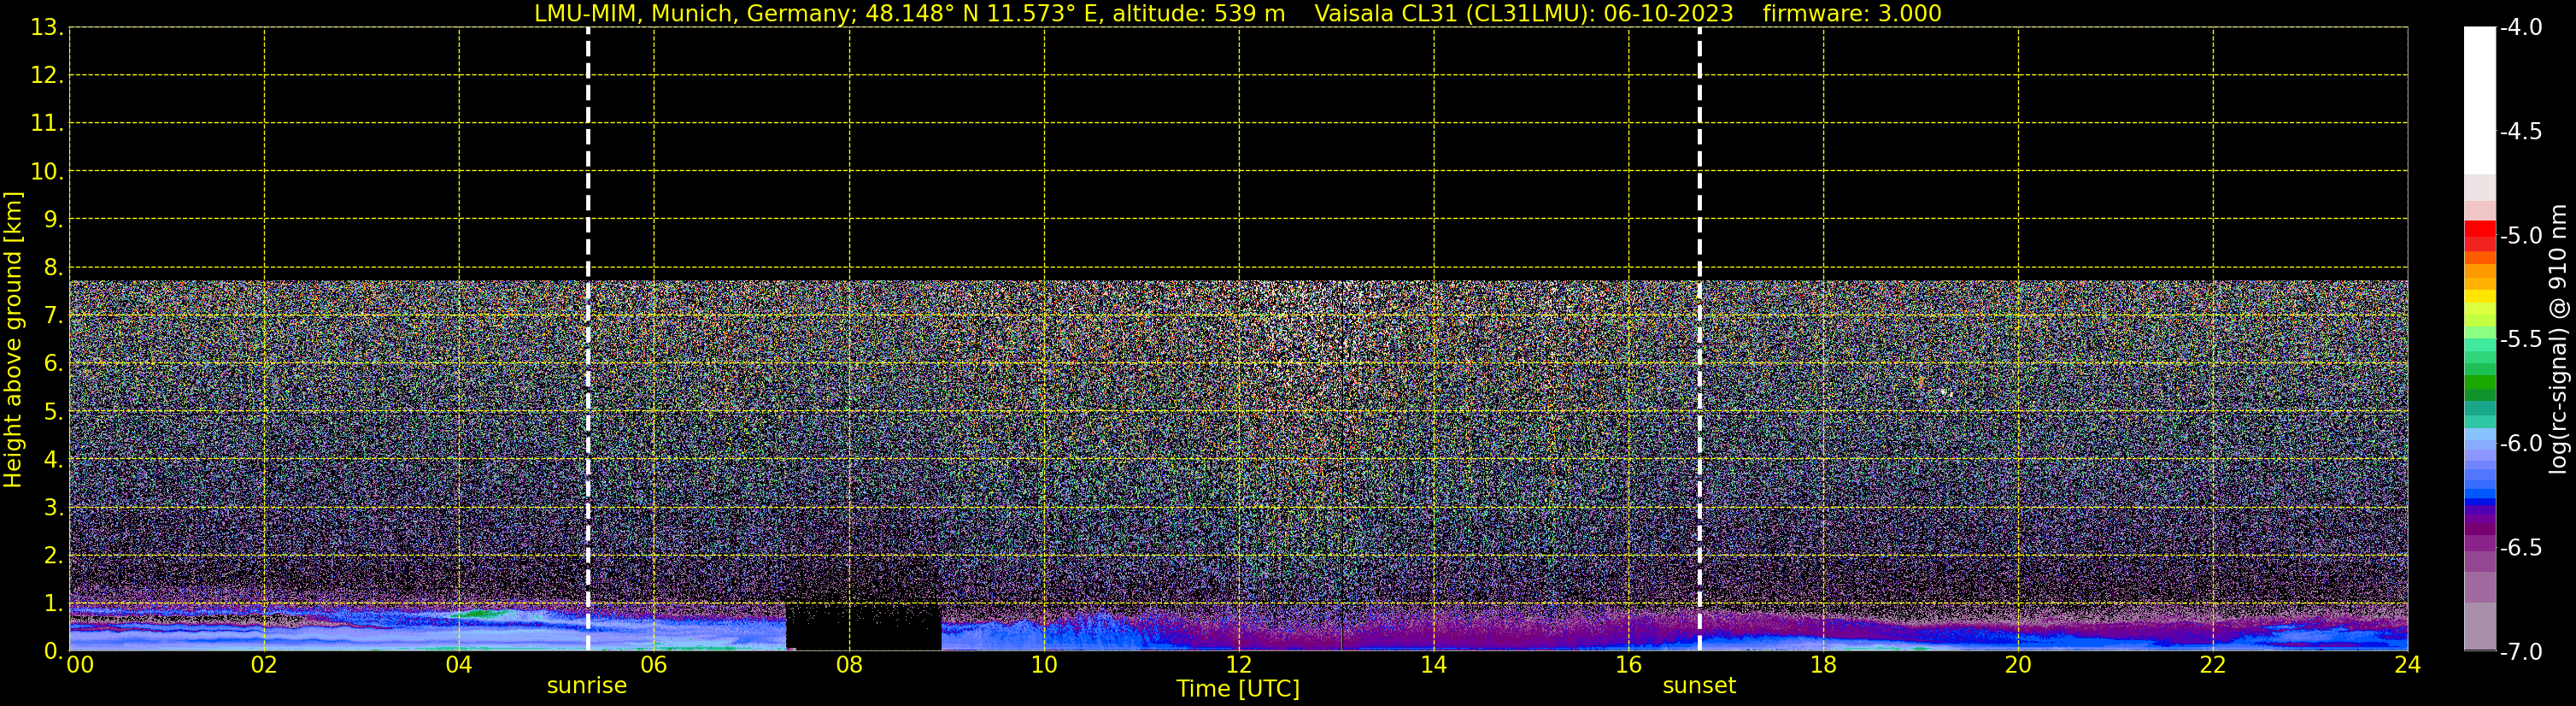
Task: Click the 18 time tick label
Action: pos(1823,665)
